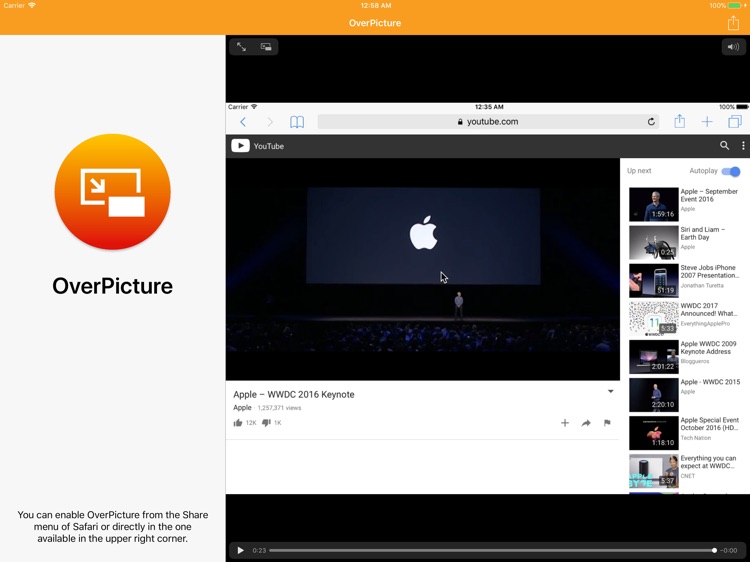
Task: Select WWDC 2017 Announced video title
Action: 709,309
